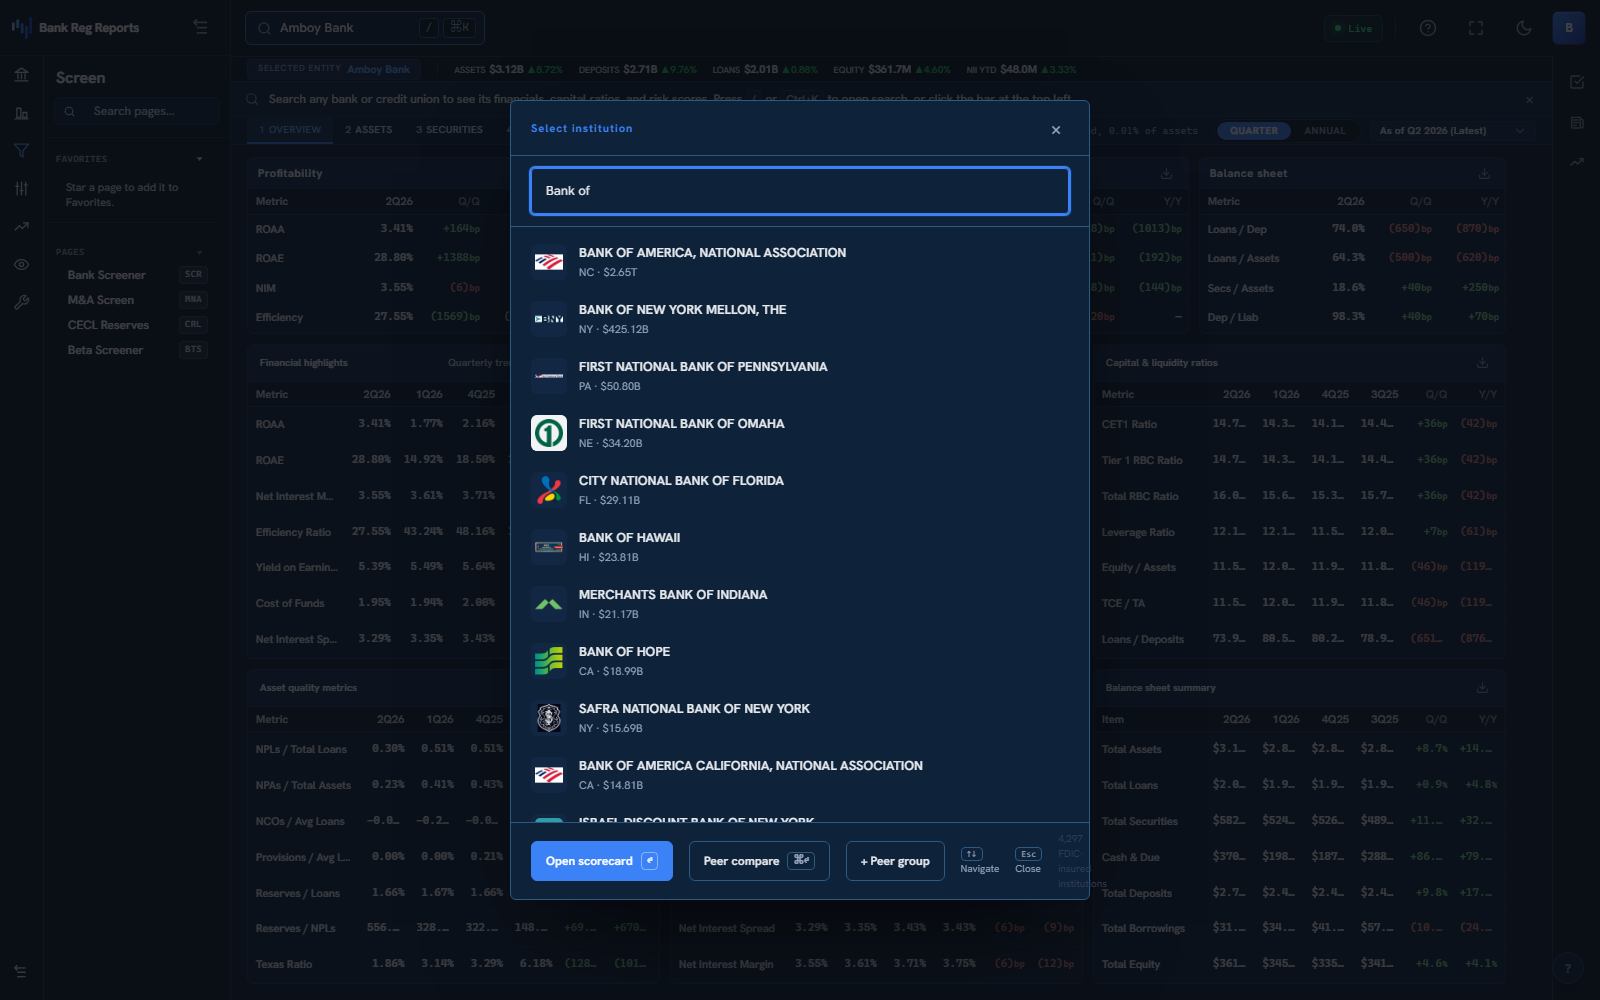Select Bank of America, National Association result
This screenshot has width=1600, height=1000.
800,262
